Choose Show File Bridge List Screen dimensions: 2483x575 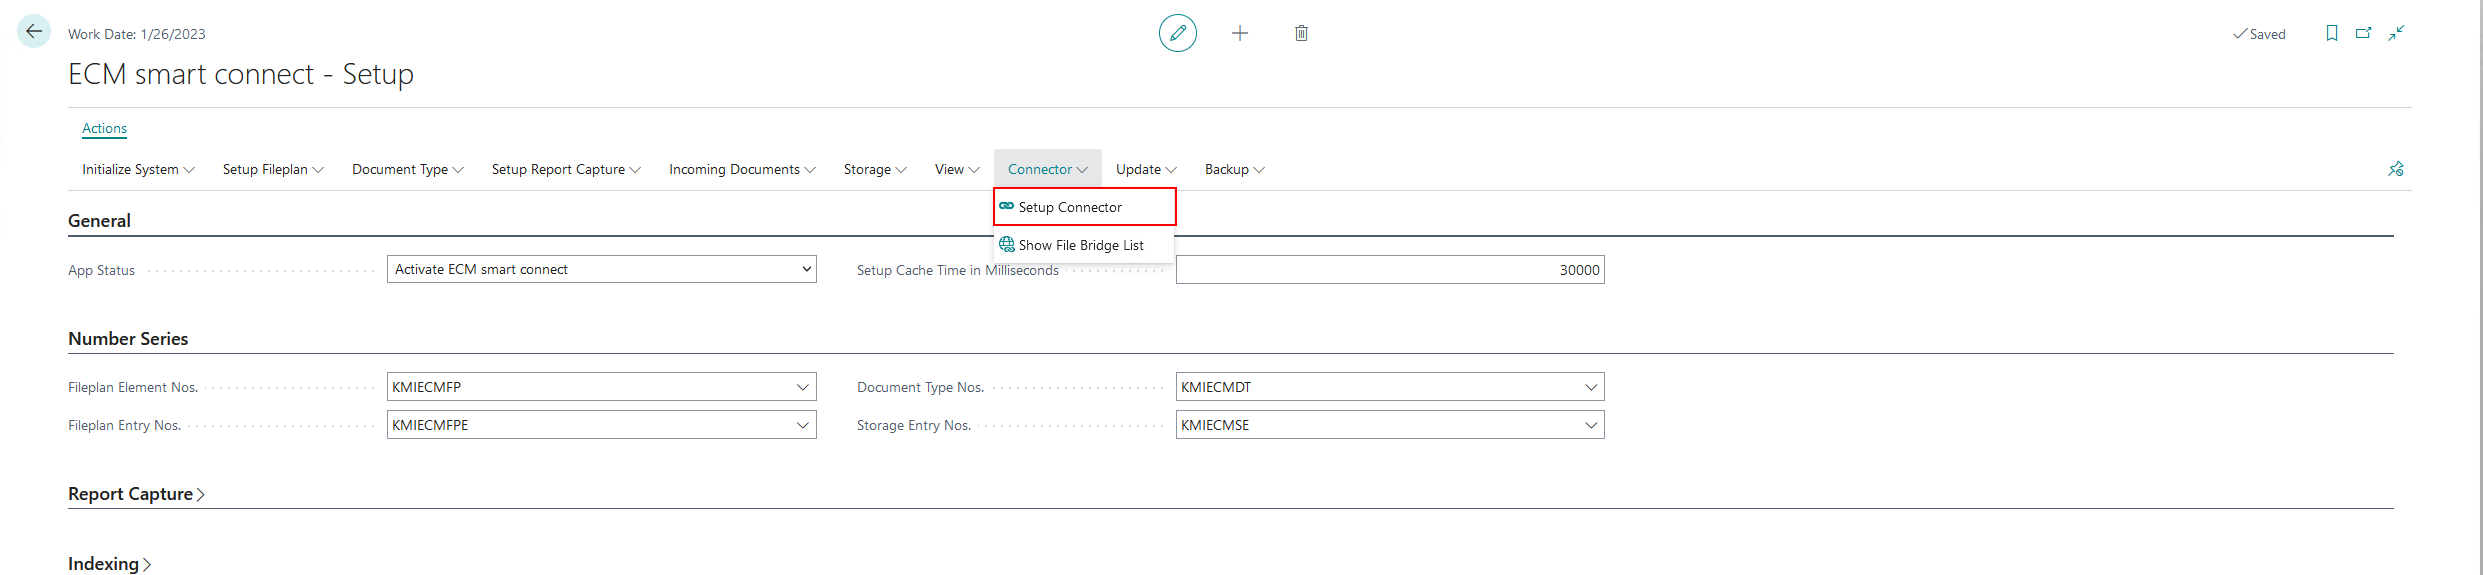pos(1080,245)
